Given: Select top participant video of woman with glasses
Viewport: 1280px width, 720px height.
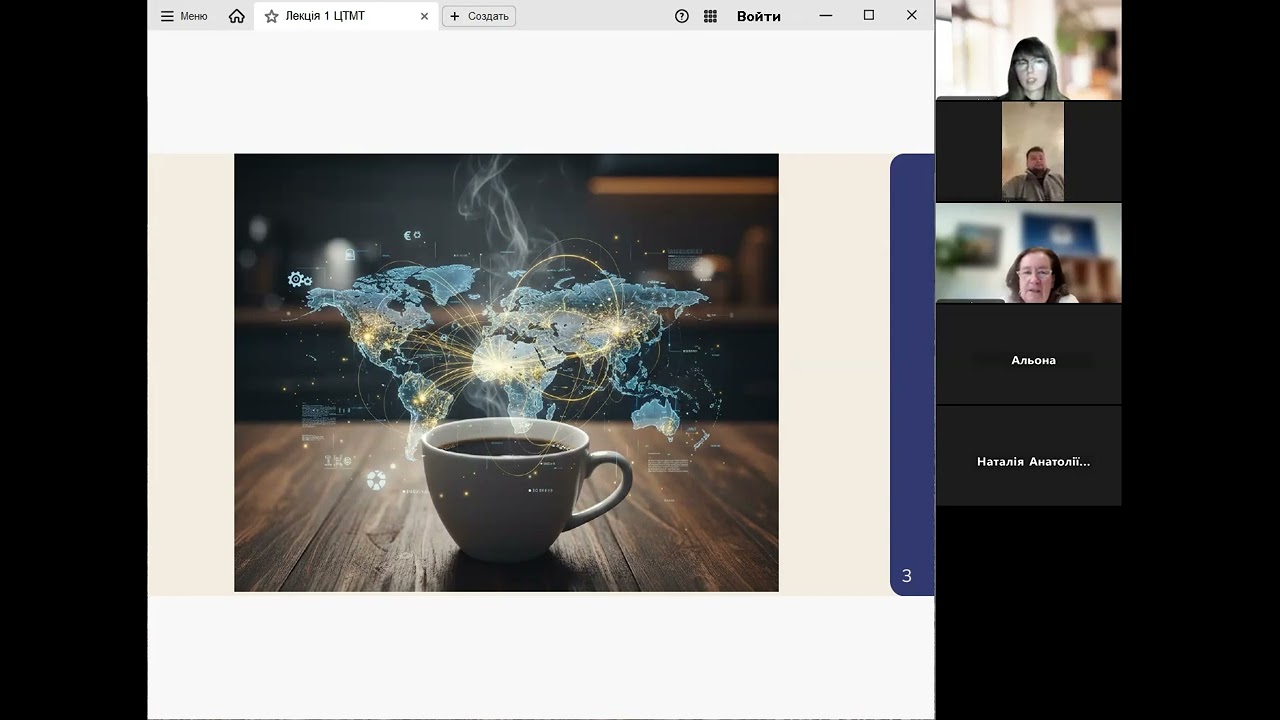Looking at the screenshot, I should [x=1029, y=50].
